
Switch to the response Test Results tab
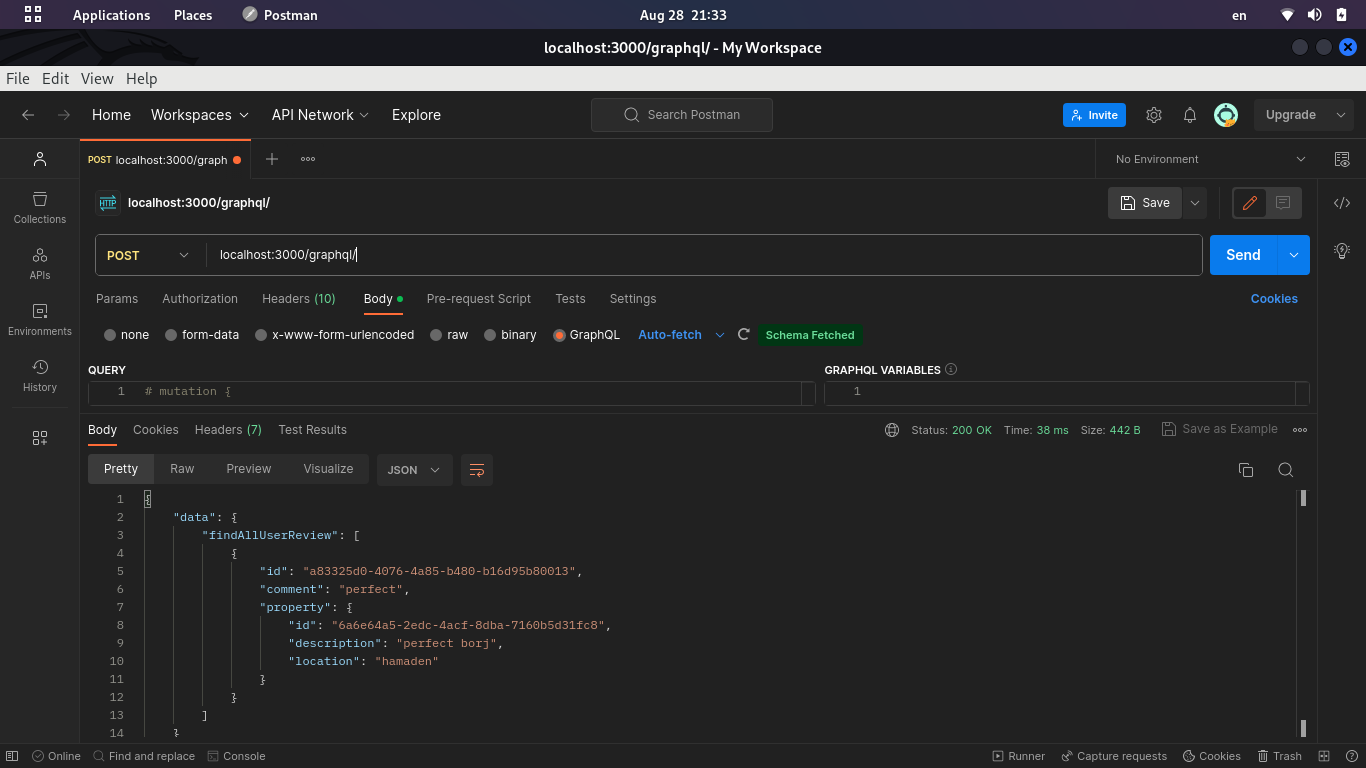coord(312,430)
